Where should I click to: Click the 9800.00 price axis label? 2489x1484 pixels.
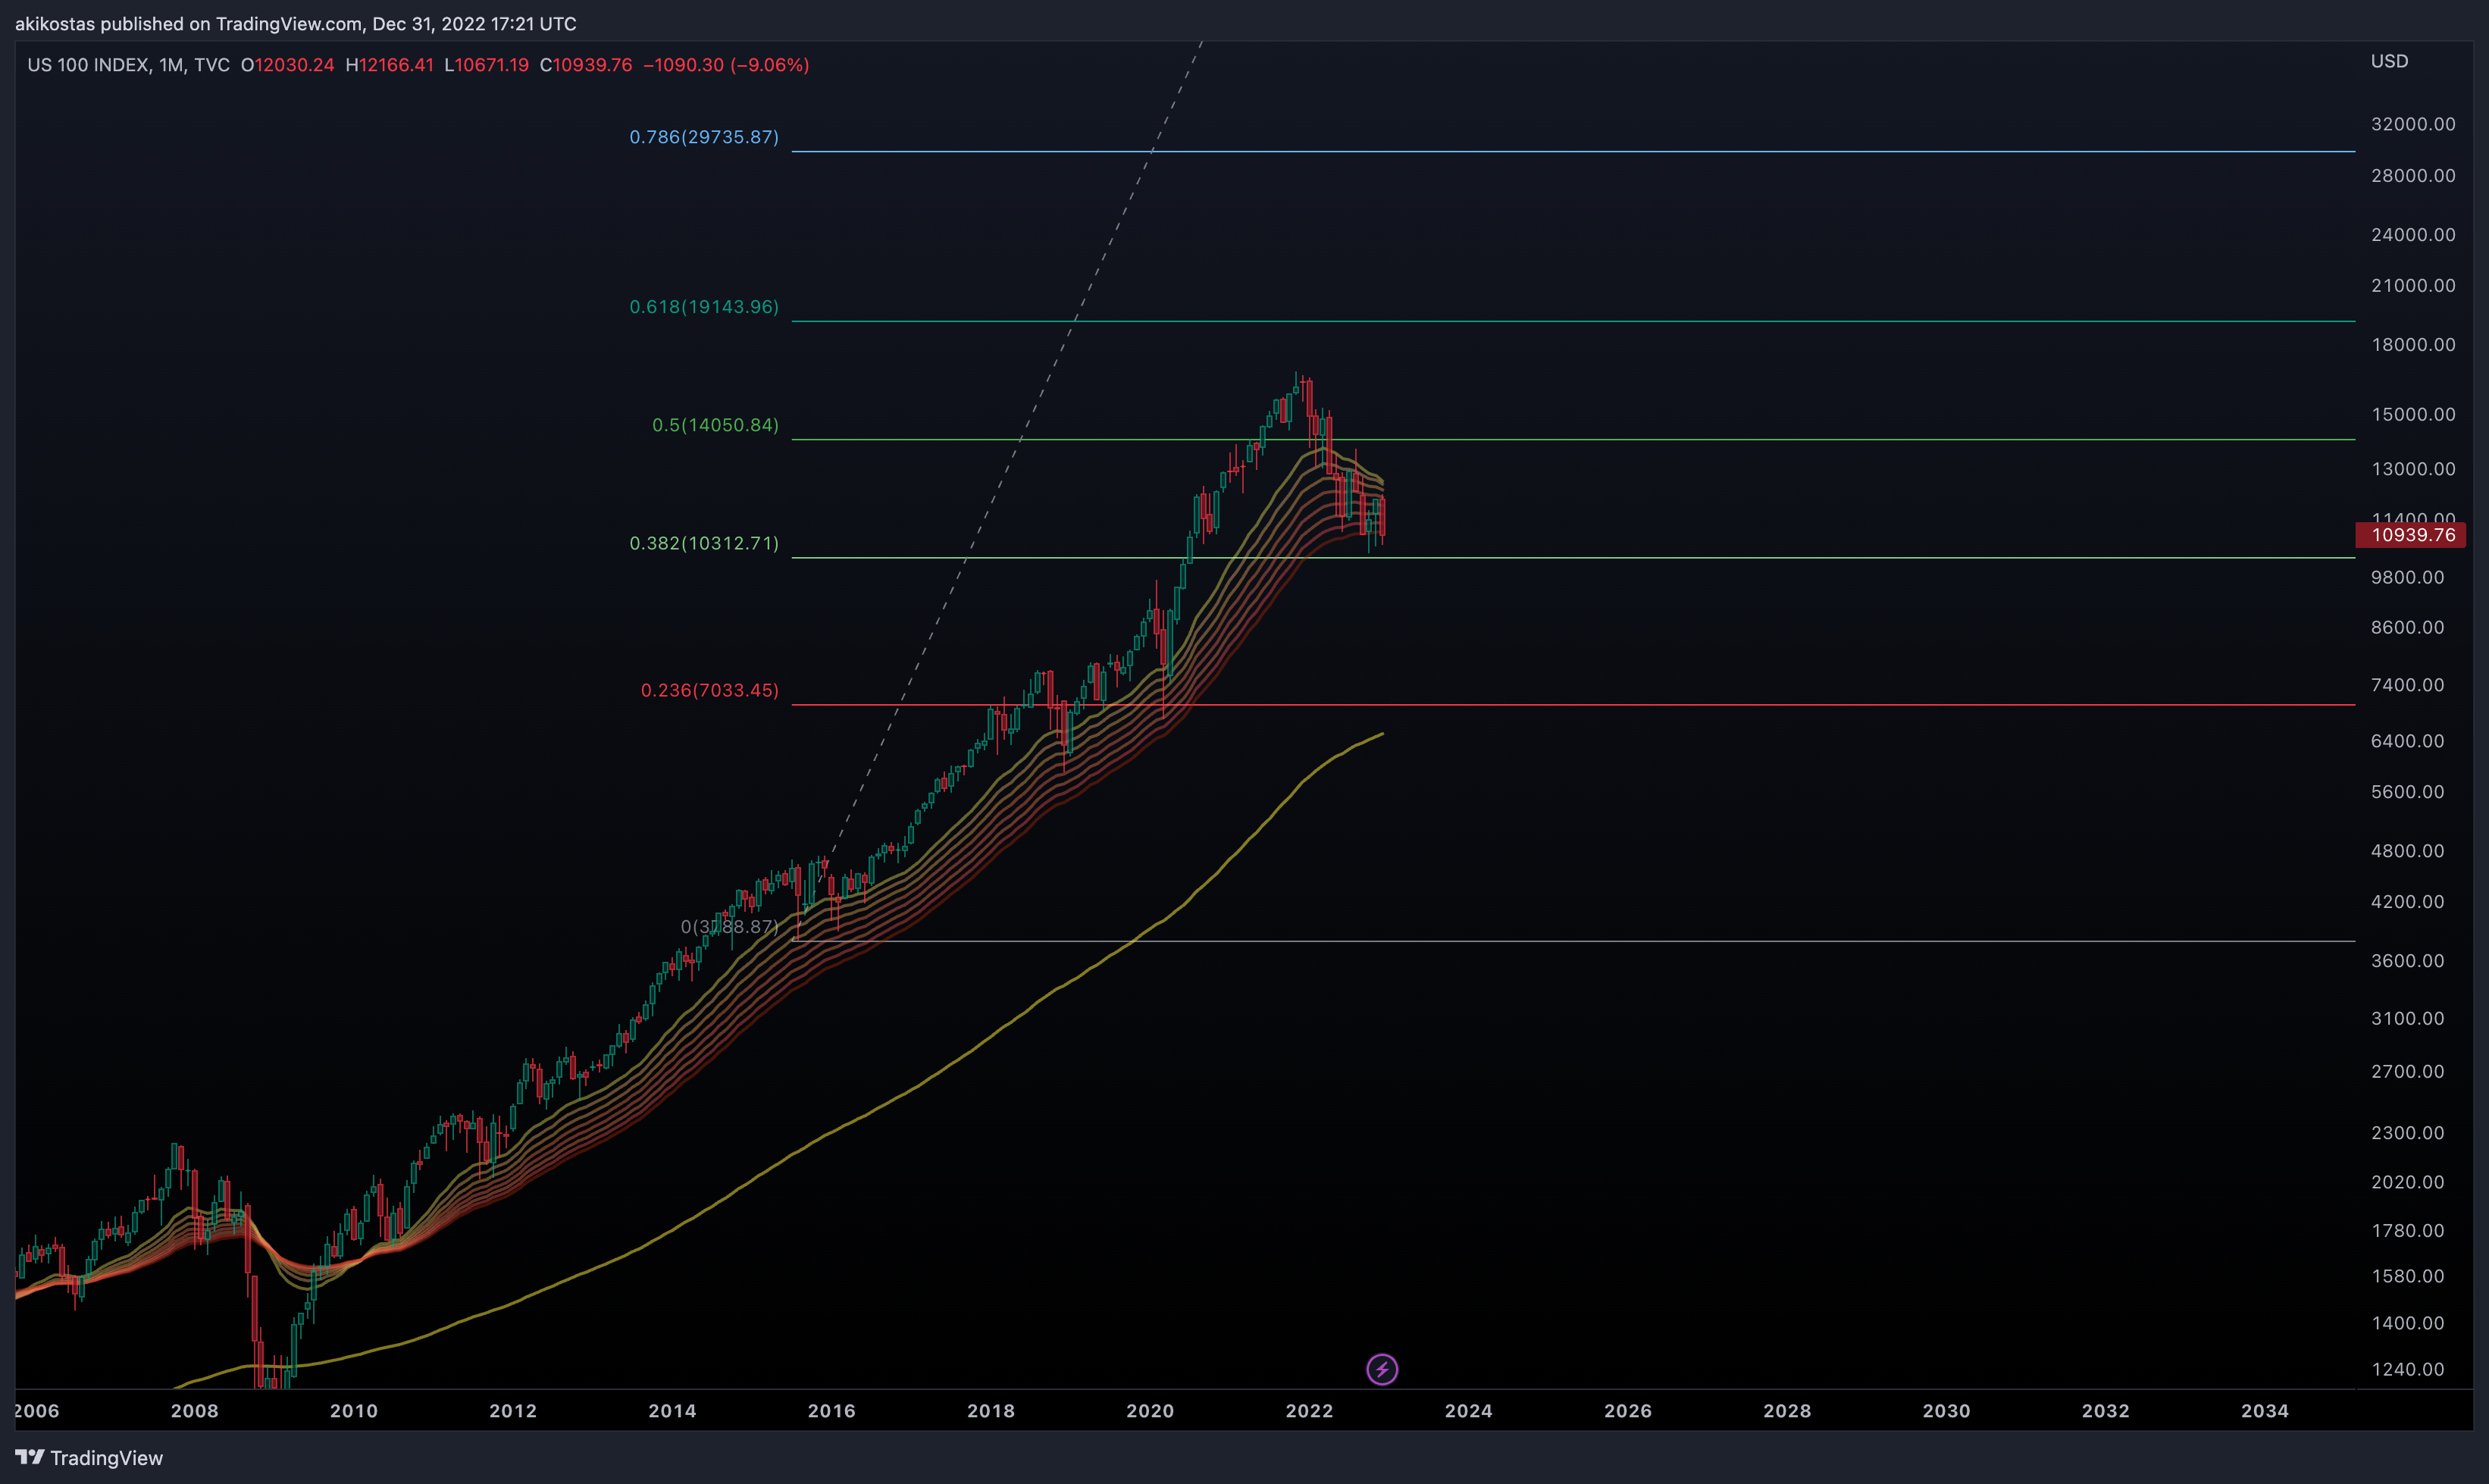[x=2407, y=578]
